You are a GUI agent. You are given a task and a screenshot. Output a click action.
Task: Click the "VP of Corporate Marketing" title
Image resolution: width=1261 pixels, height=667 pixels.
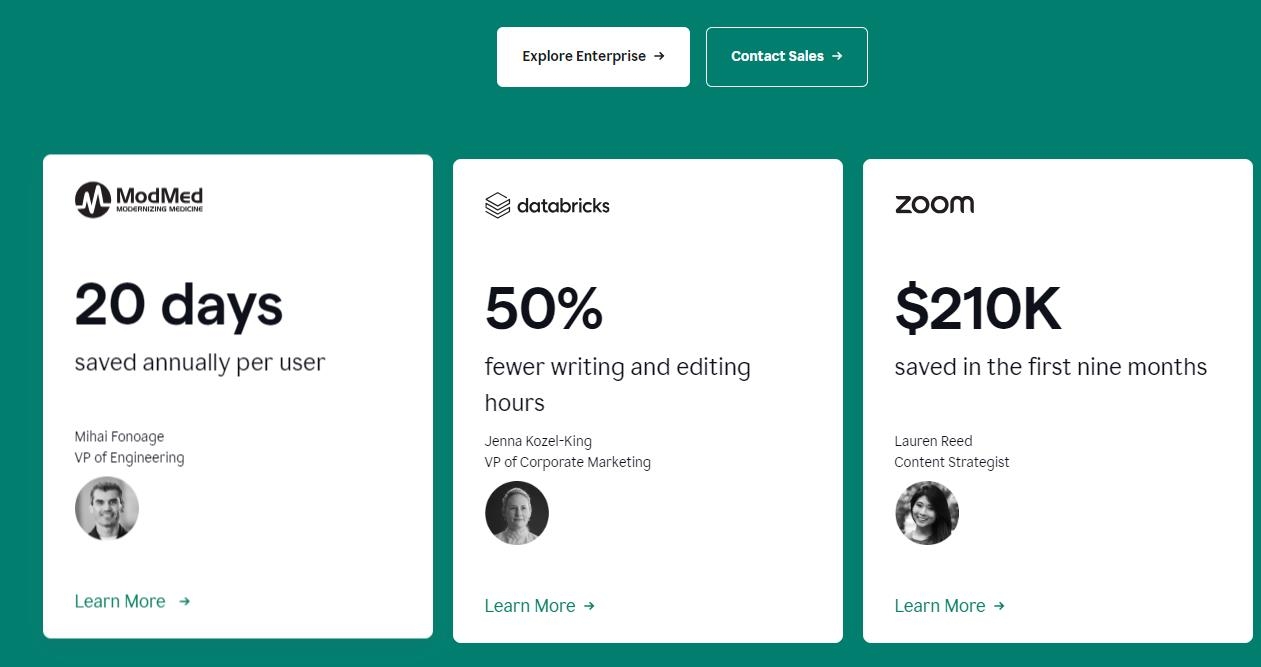pos(568,462)
